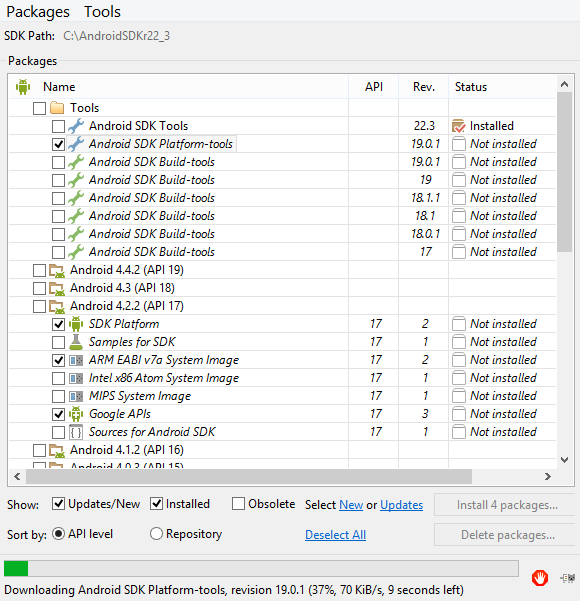This screenshot has height=601, width=580.
Task: Click the ARM EABI v7a System Image icon
Action: [76, 360]
